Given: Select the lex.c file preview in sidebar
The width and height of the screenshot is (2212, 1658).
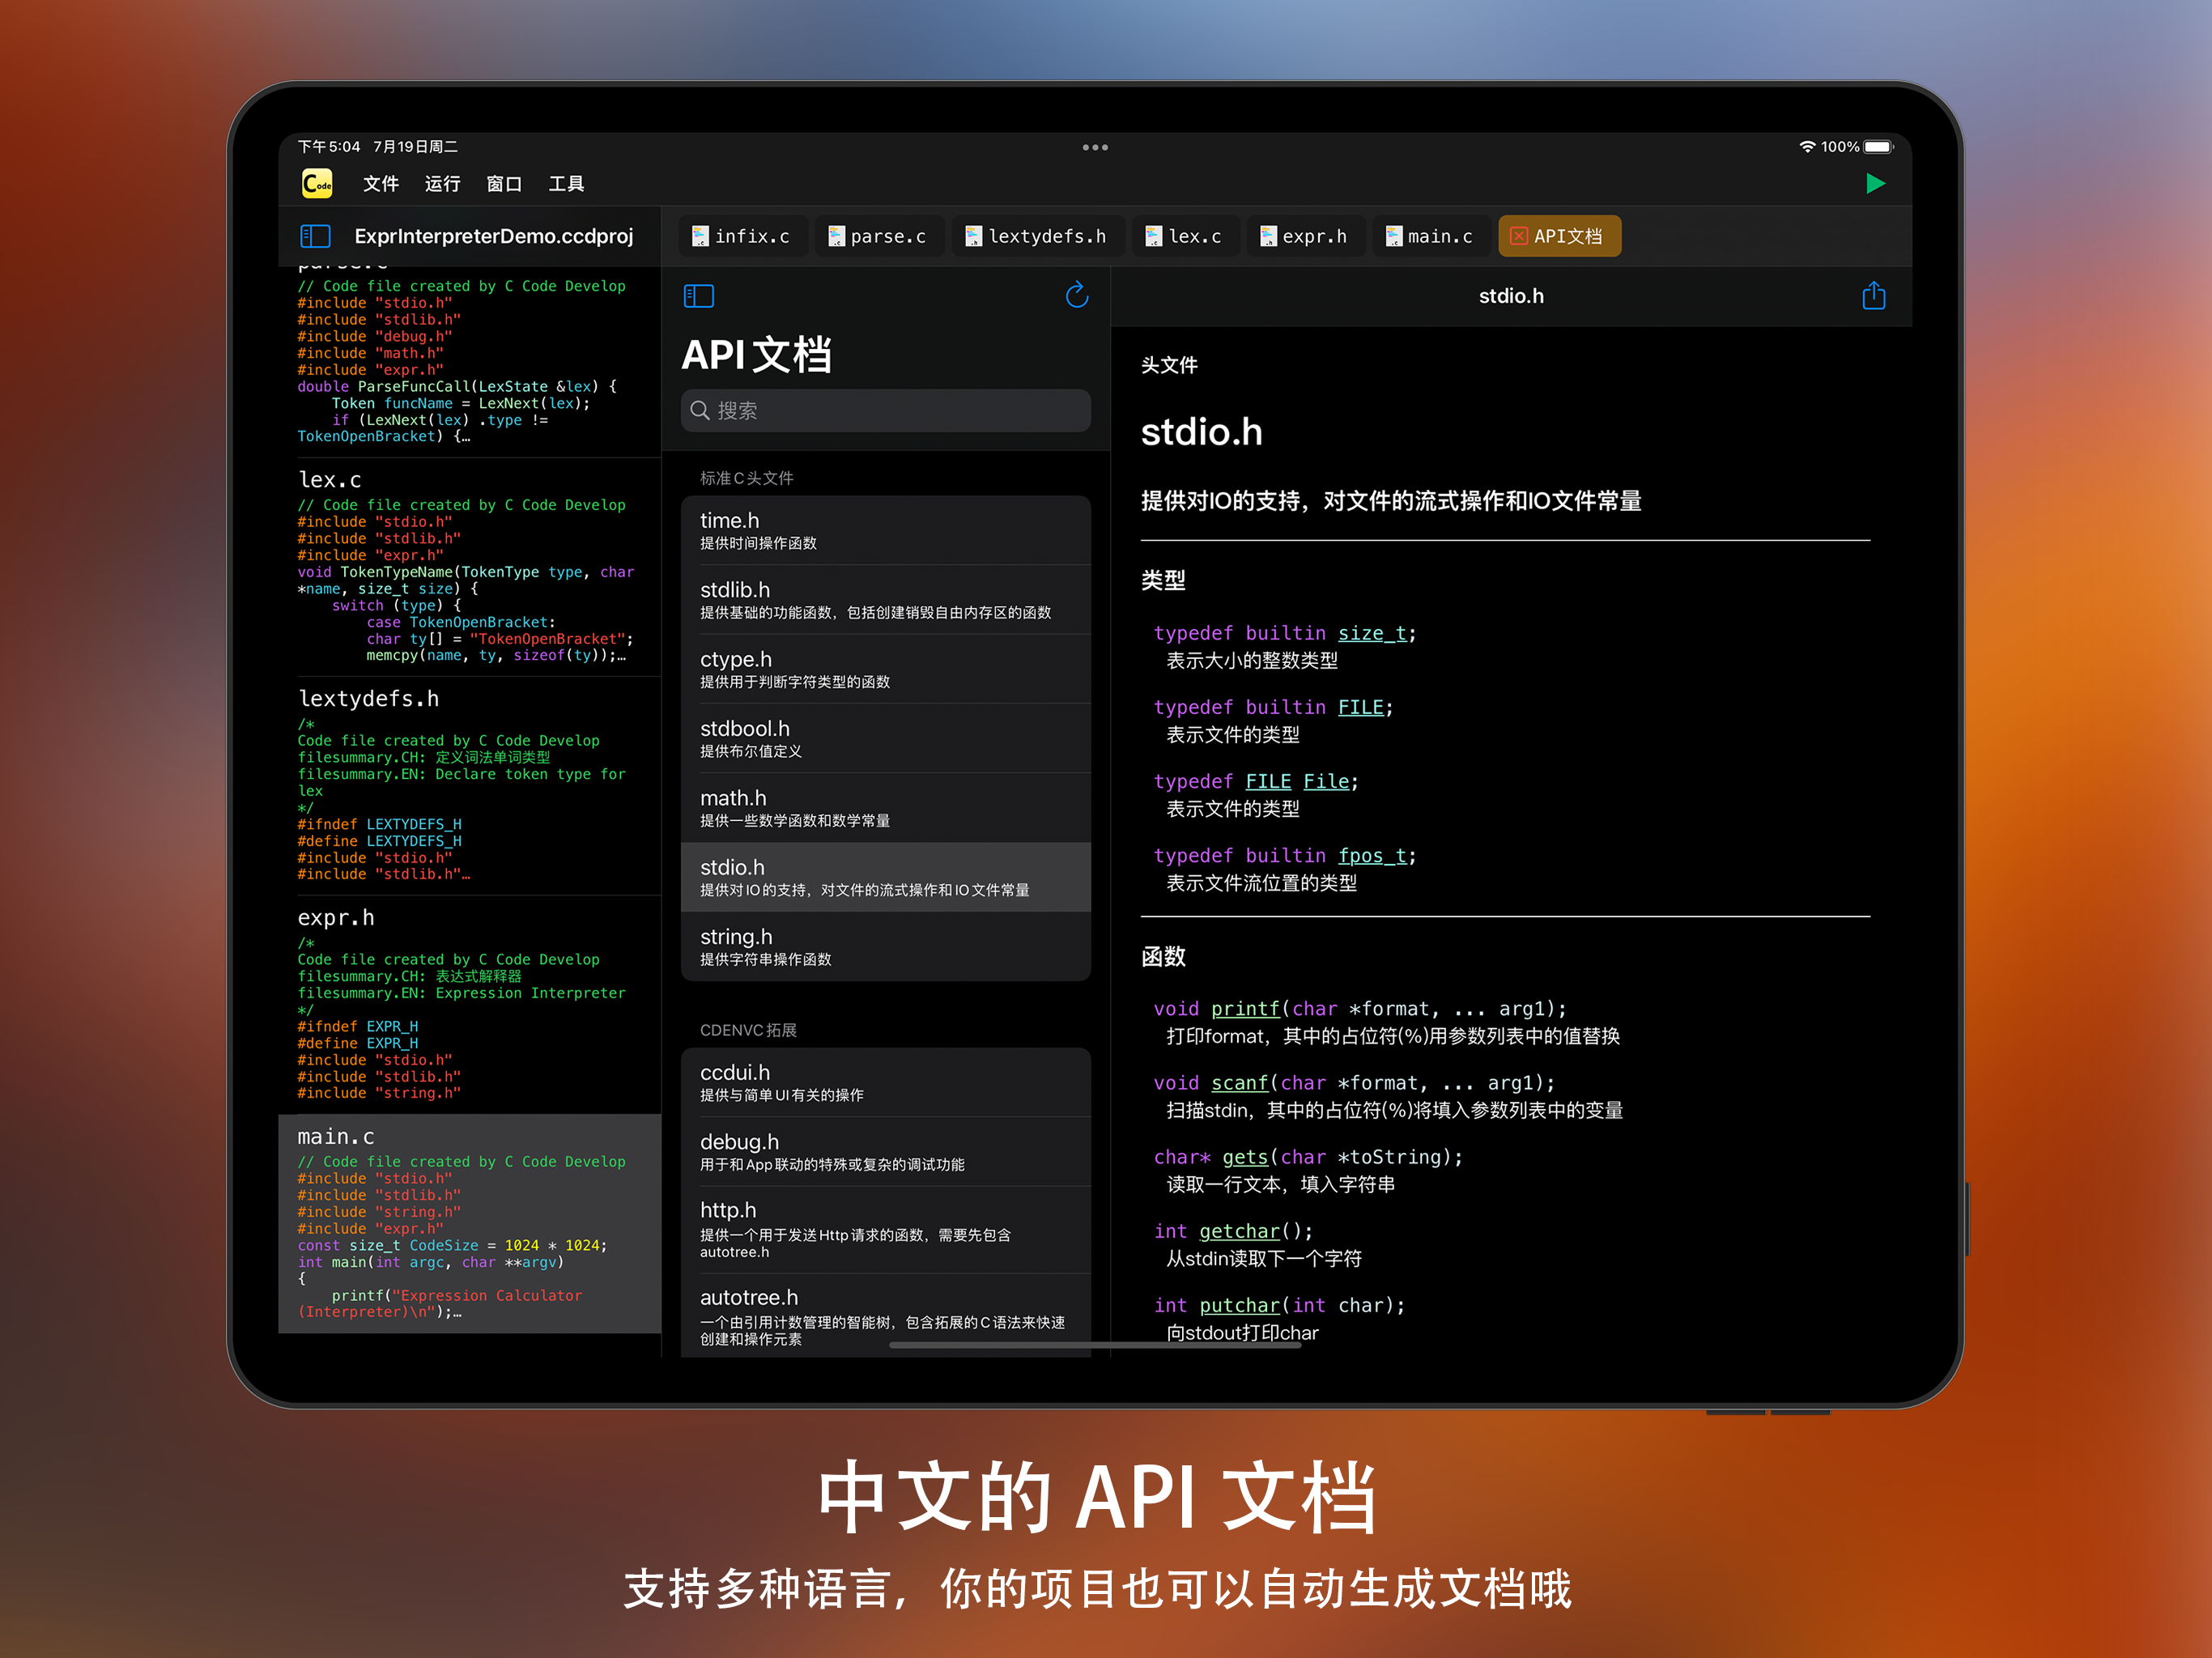Looking at the screenshot, I should (468, 566).
